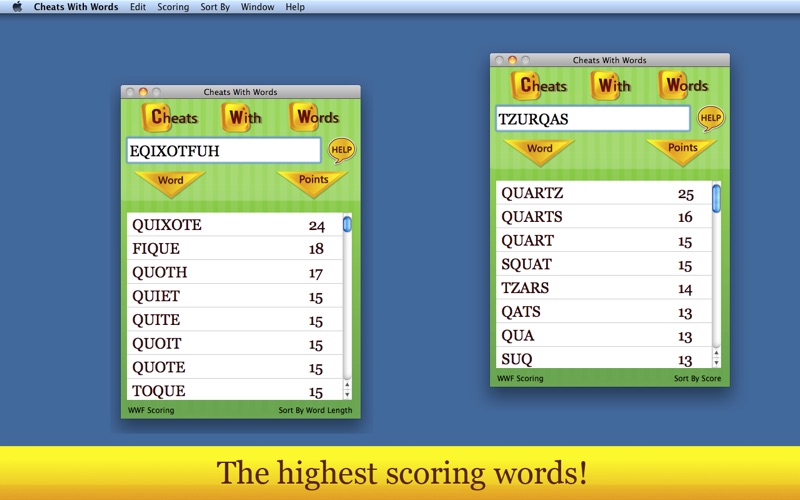Click Points arrow in EQIXOTFUH window
The height and width of the screenshot is (500, 800).
click(x=313, y=183)
